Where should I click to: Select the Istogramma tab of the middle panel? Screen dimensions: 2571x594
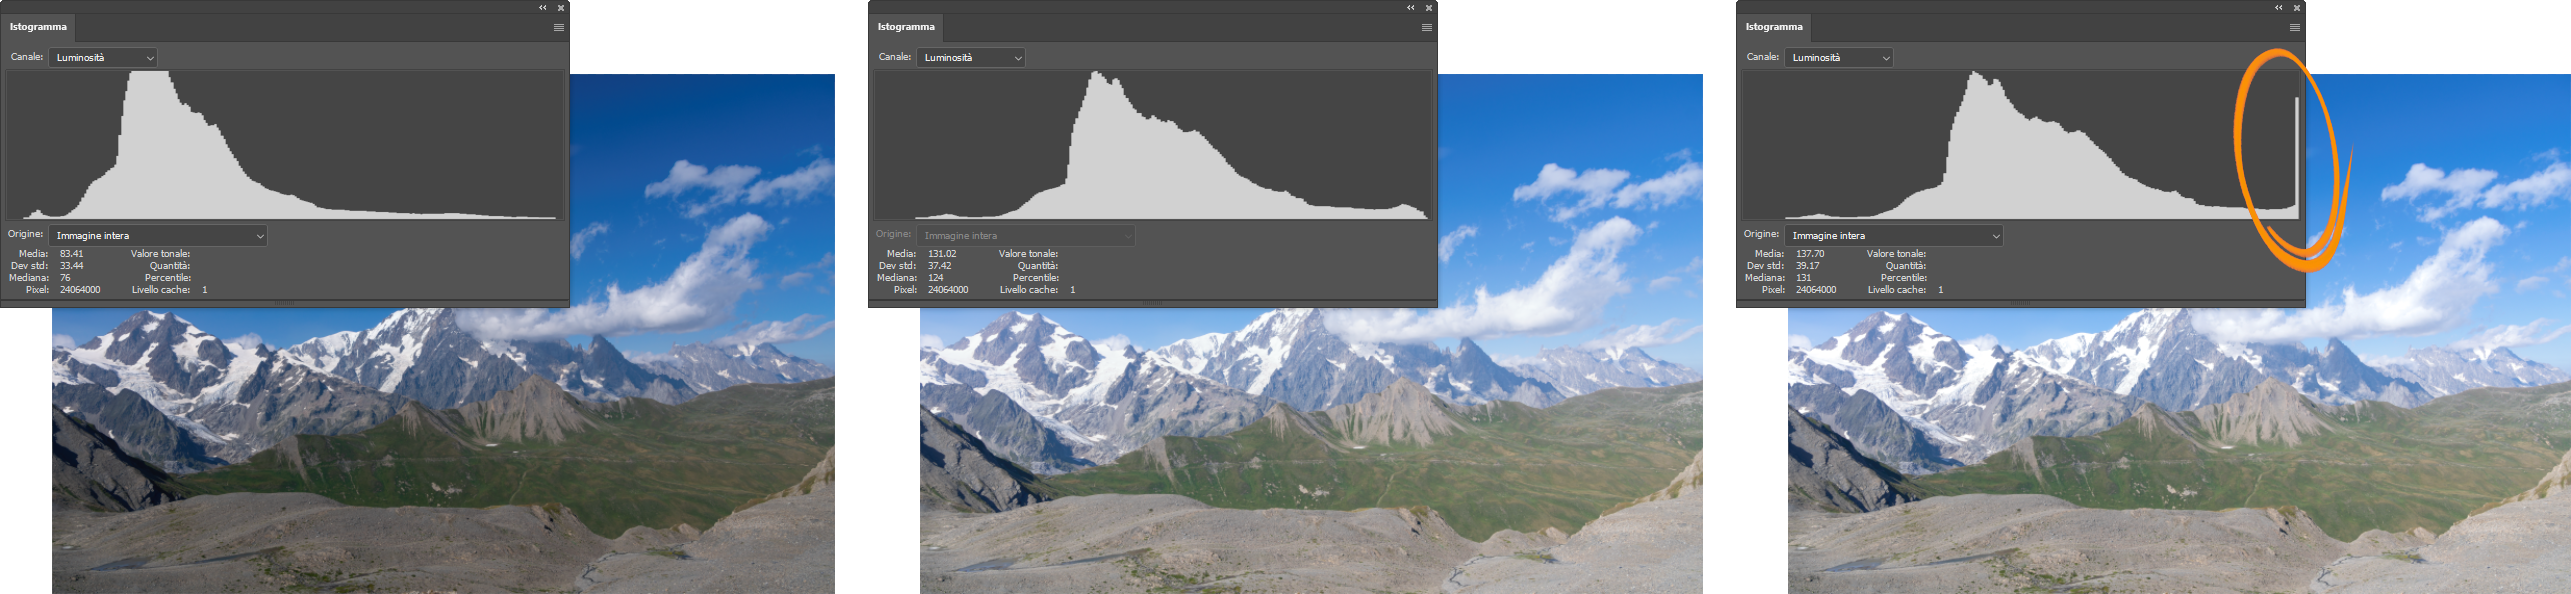click(906, 27)
